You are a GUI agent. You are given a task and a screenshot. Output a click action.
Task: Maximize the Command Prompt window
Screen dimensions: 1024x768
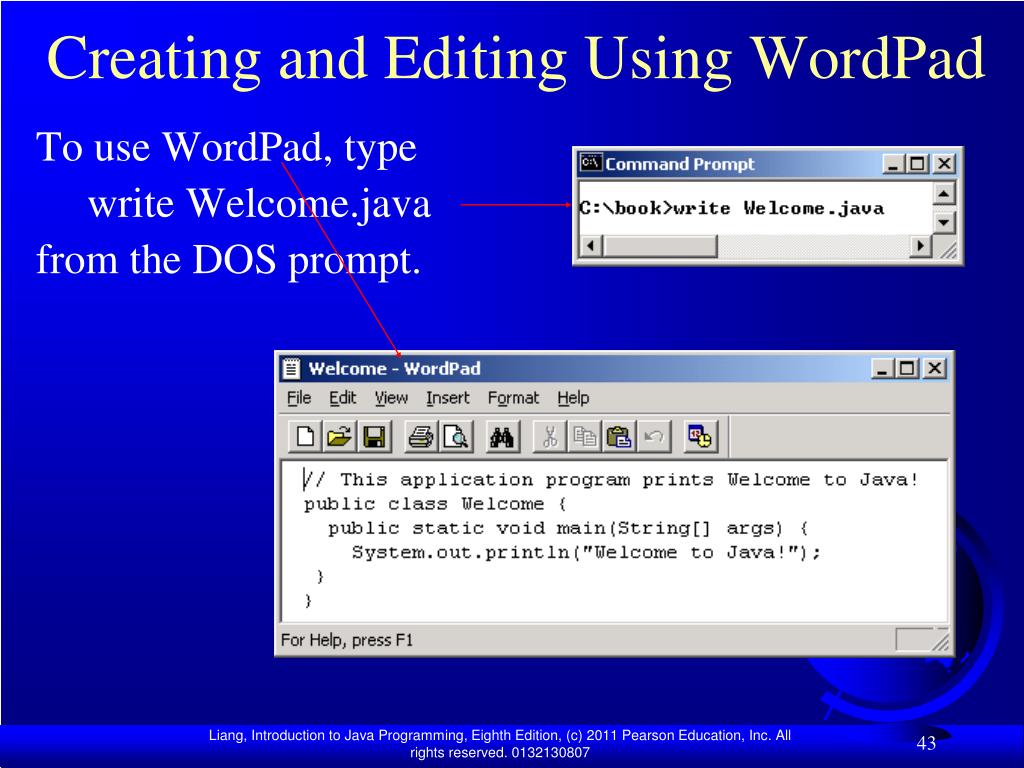click(917, 163)
